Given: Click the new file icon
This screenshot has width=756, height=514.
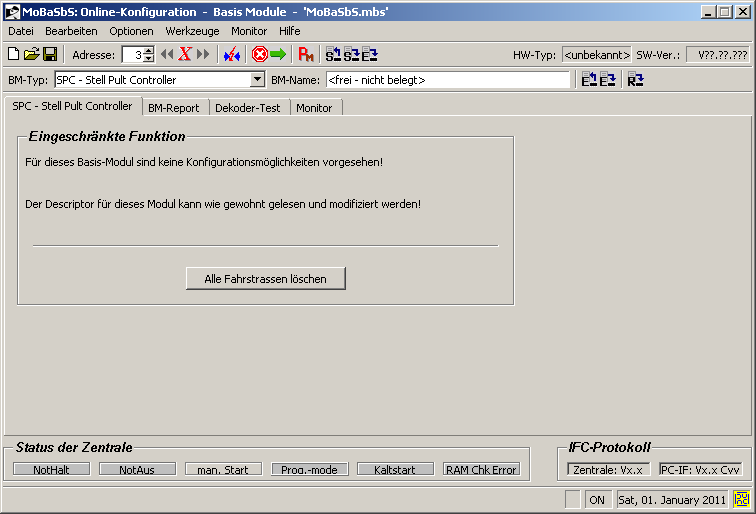Looking at the screenshot, I should (x=14, y=55).
